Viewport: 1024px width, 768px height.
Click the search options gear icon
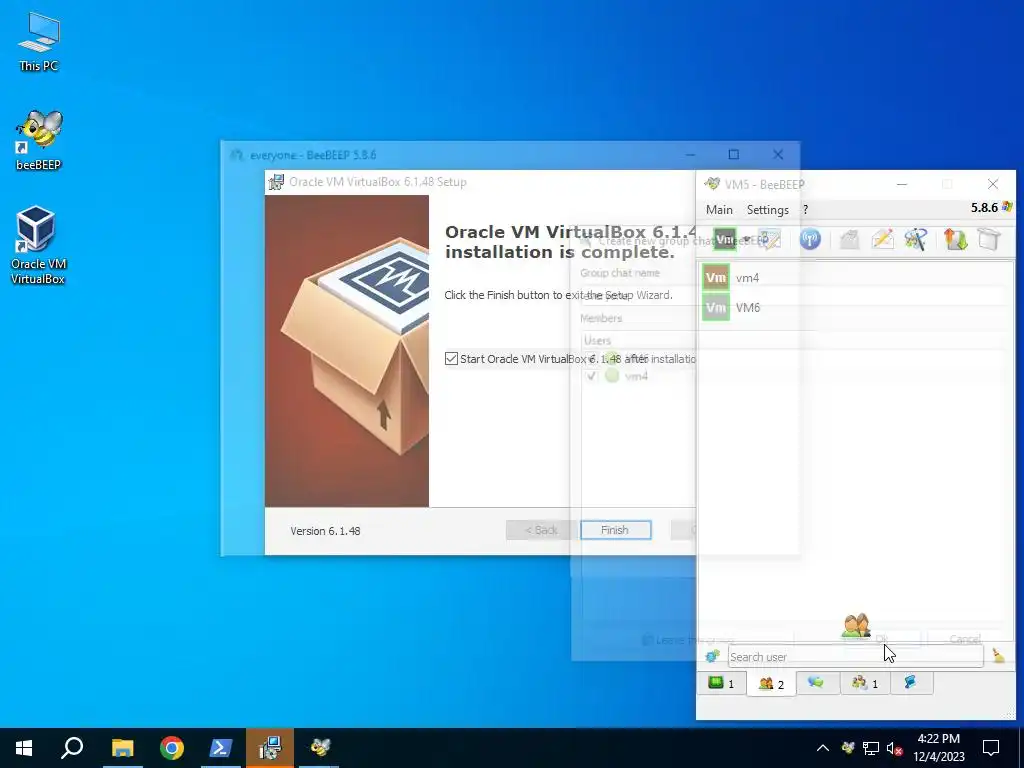[712, 656]
